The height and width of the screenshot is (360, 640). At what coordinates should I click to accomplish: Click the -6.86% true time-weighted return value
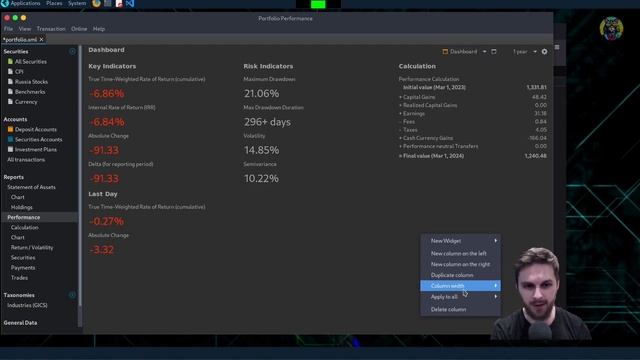pos(107,93)
